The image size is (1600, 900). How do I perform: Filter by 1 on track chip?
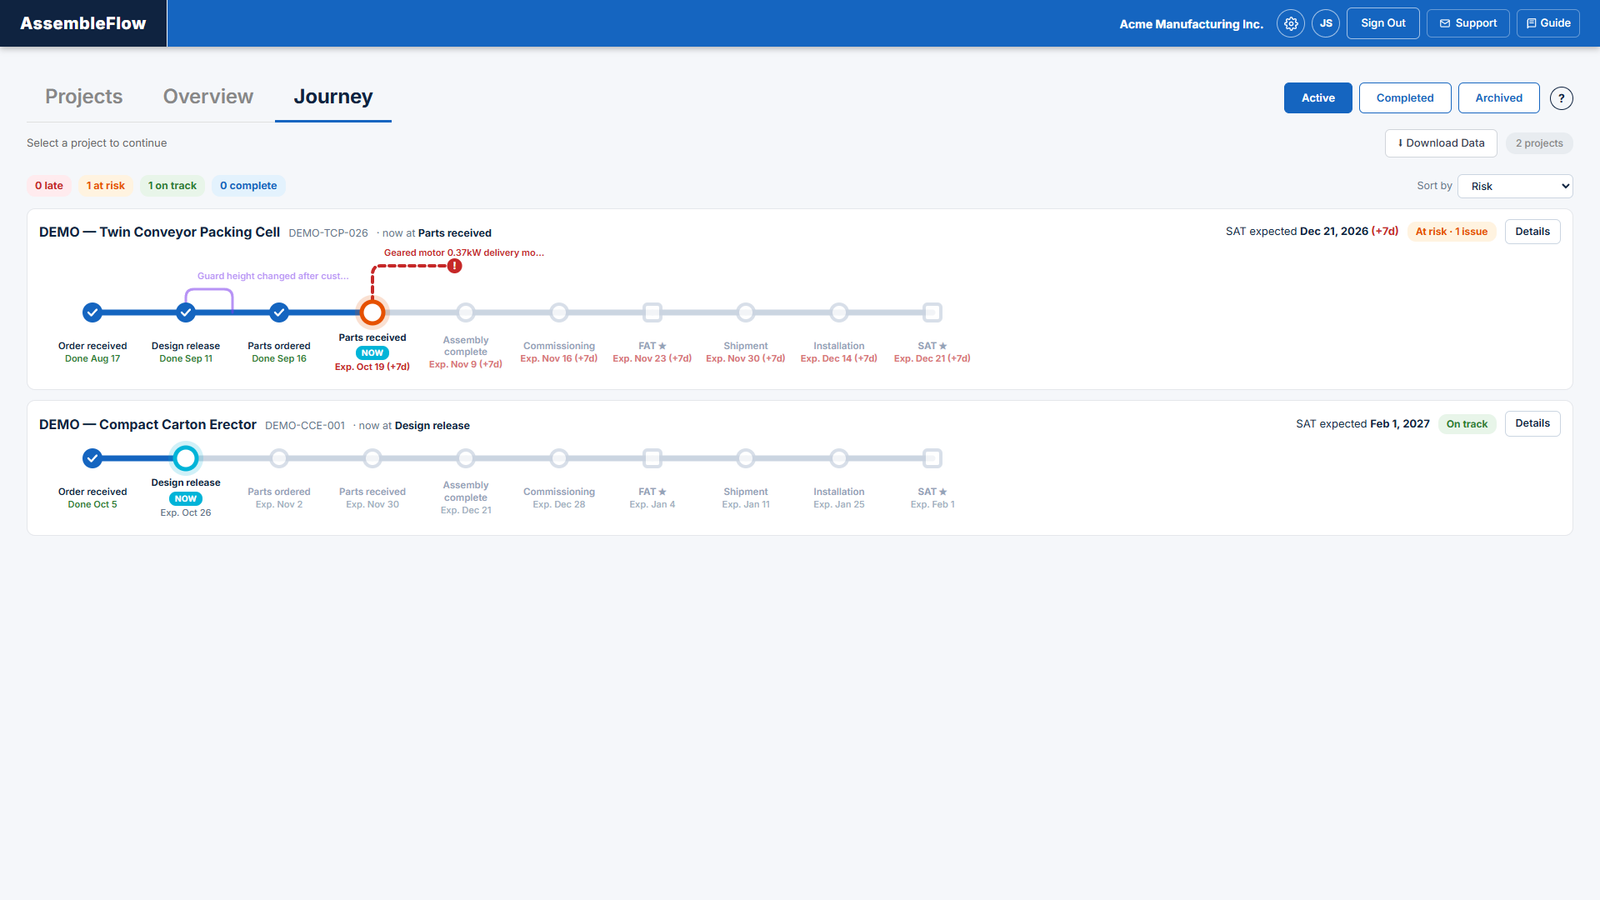coord(172,186)
